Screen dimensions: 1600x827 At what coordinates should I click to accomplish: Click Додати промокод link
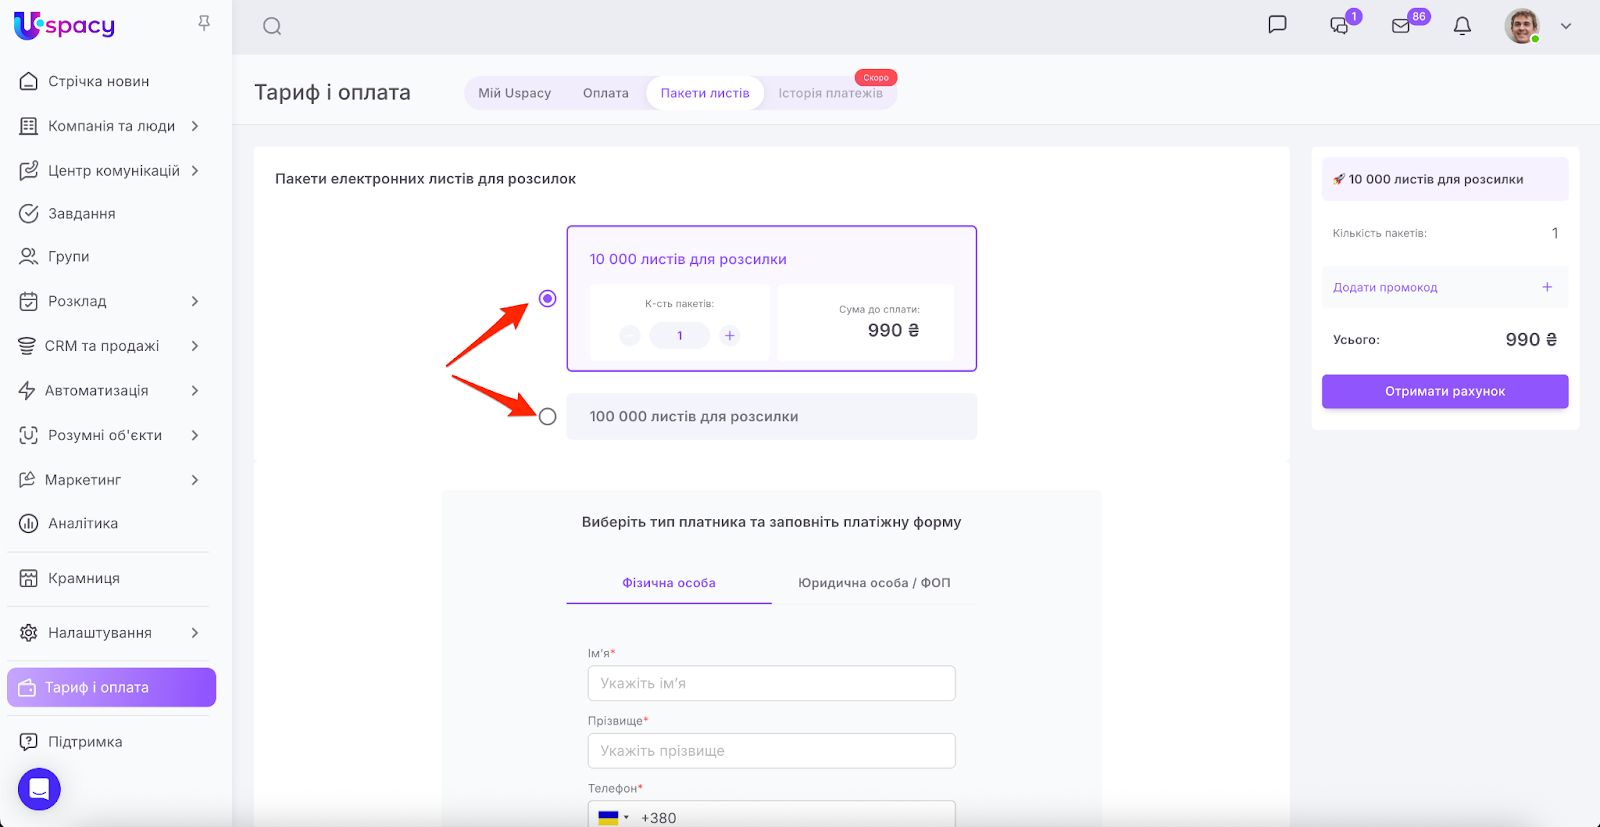(1385, 288)
